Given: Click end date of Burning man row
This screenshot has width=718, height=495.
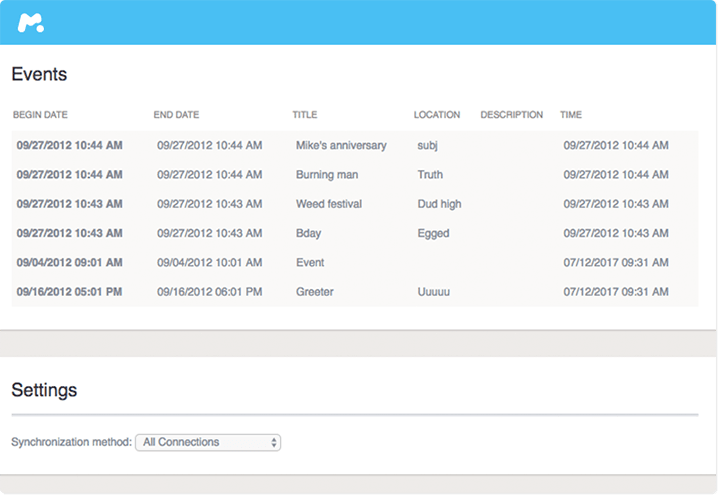Looking at the screenshot, I should [210, 175].
